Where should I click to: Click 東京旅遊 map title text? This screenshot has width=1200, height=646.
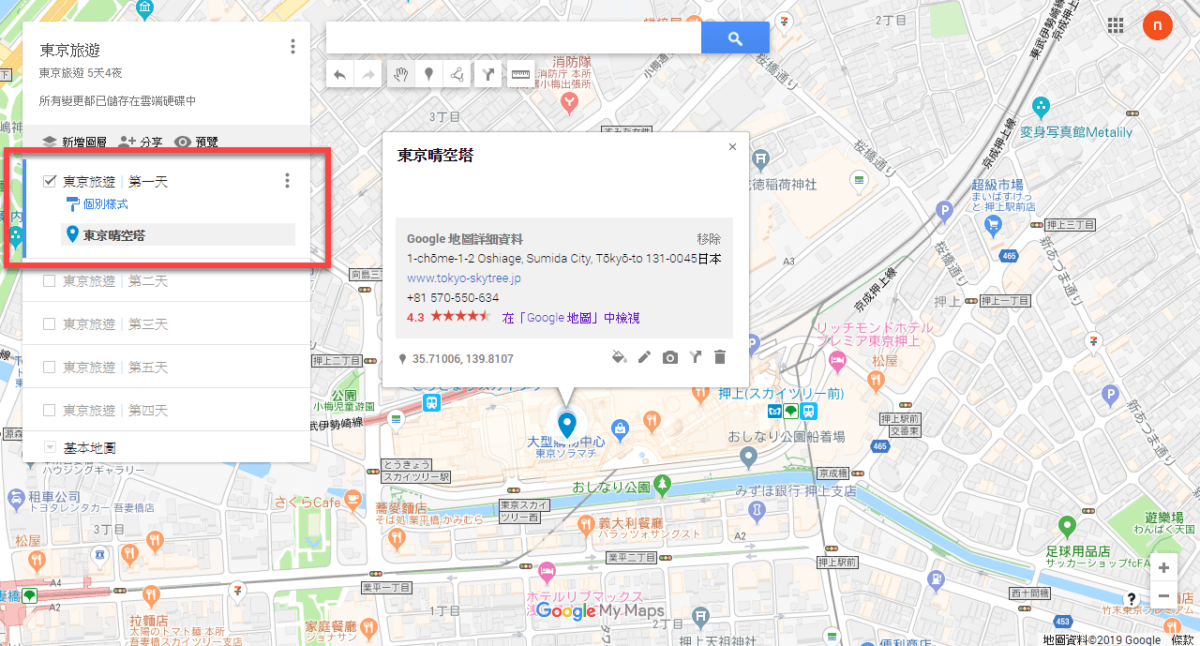tap(70, 50)
